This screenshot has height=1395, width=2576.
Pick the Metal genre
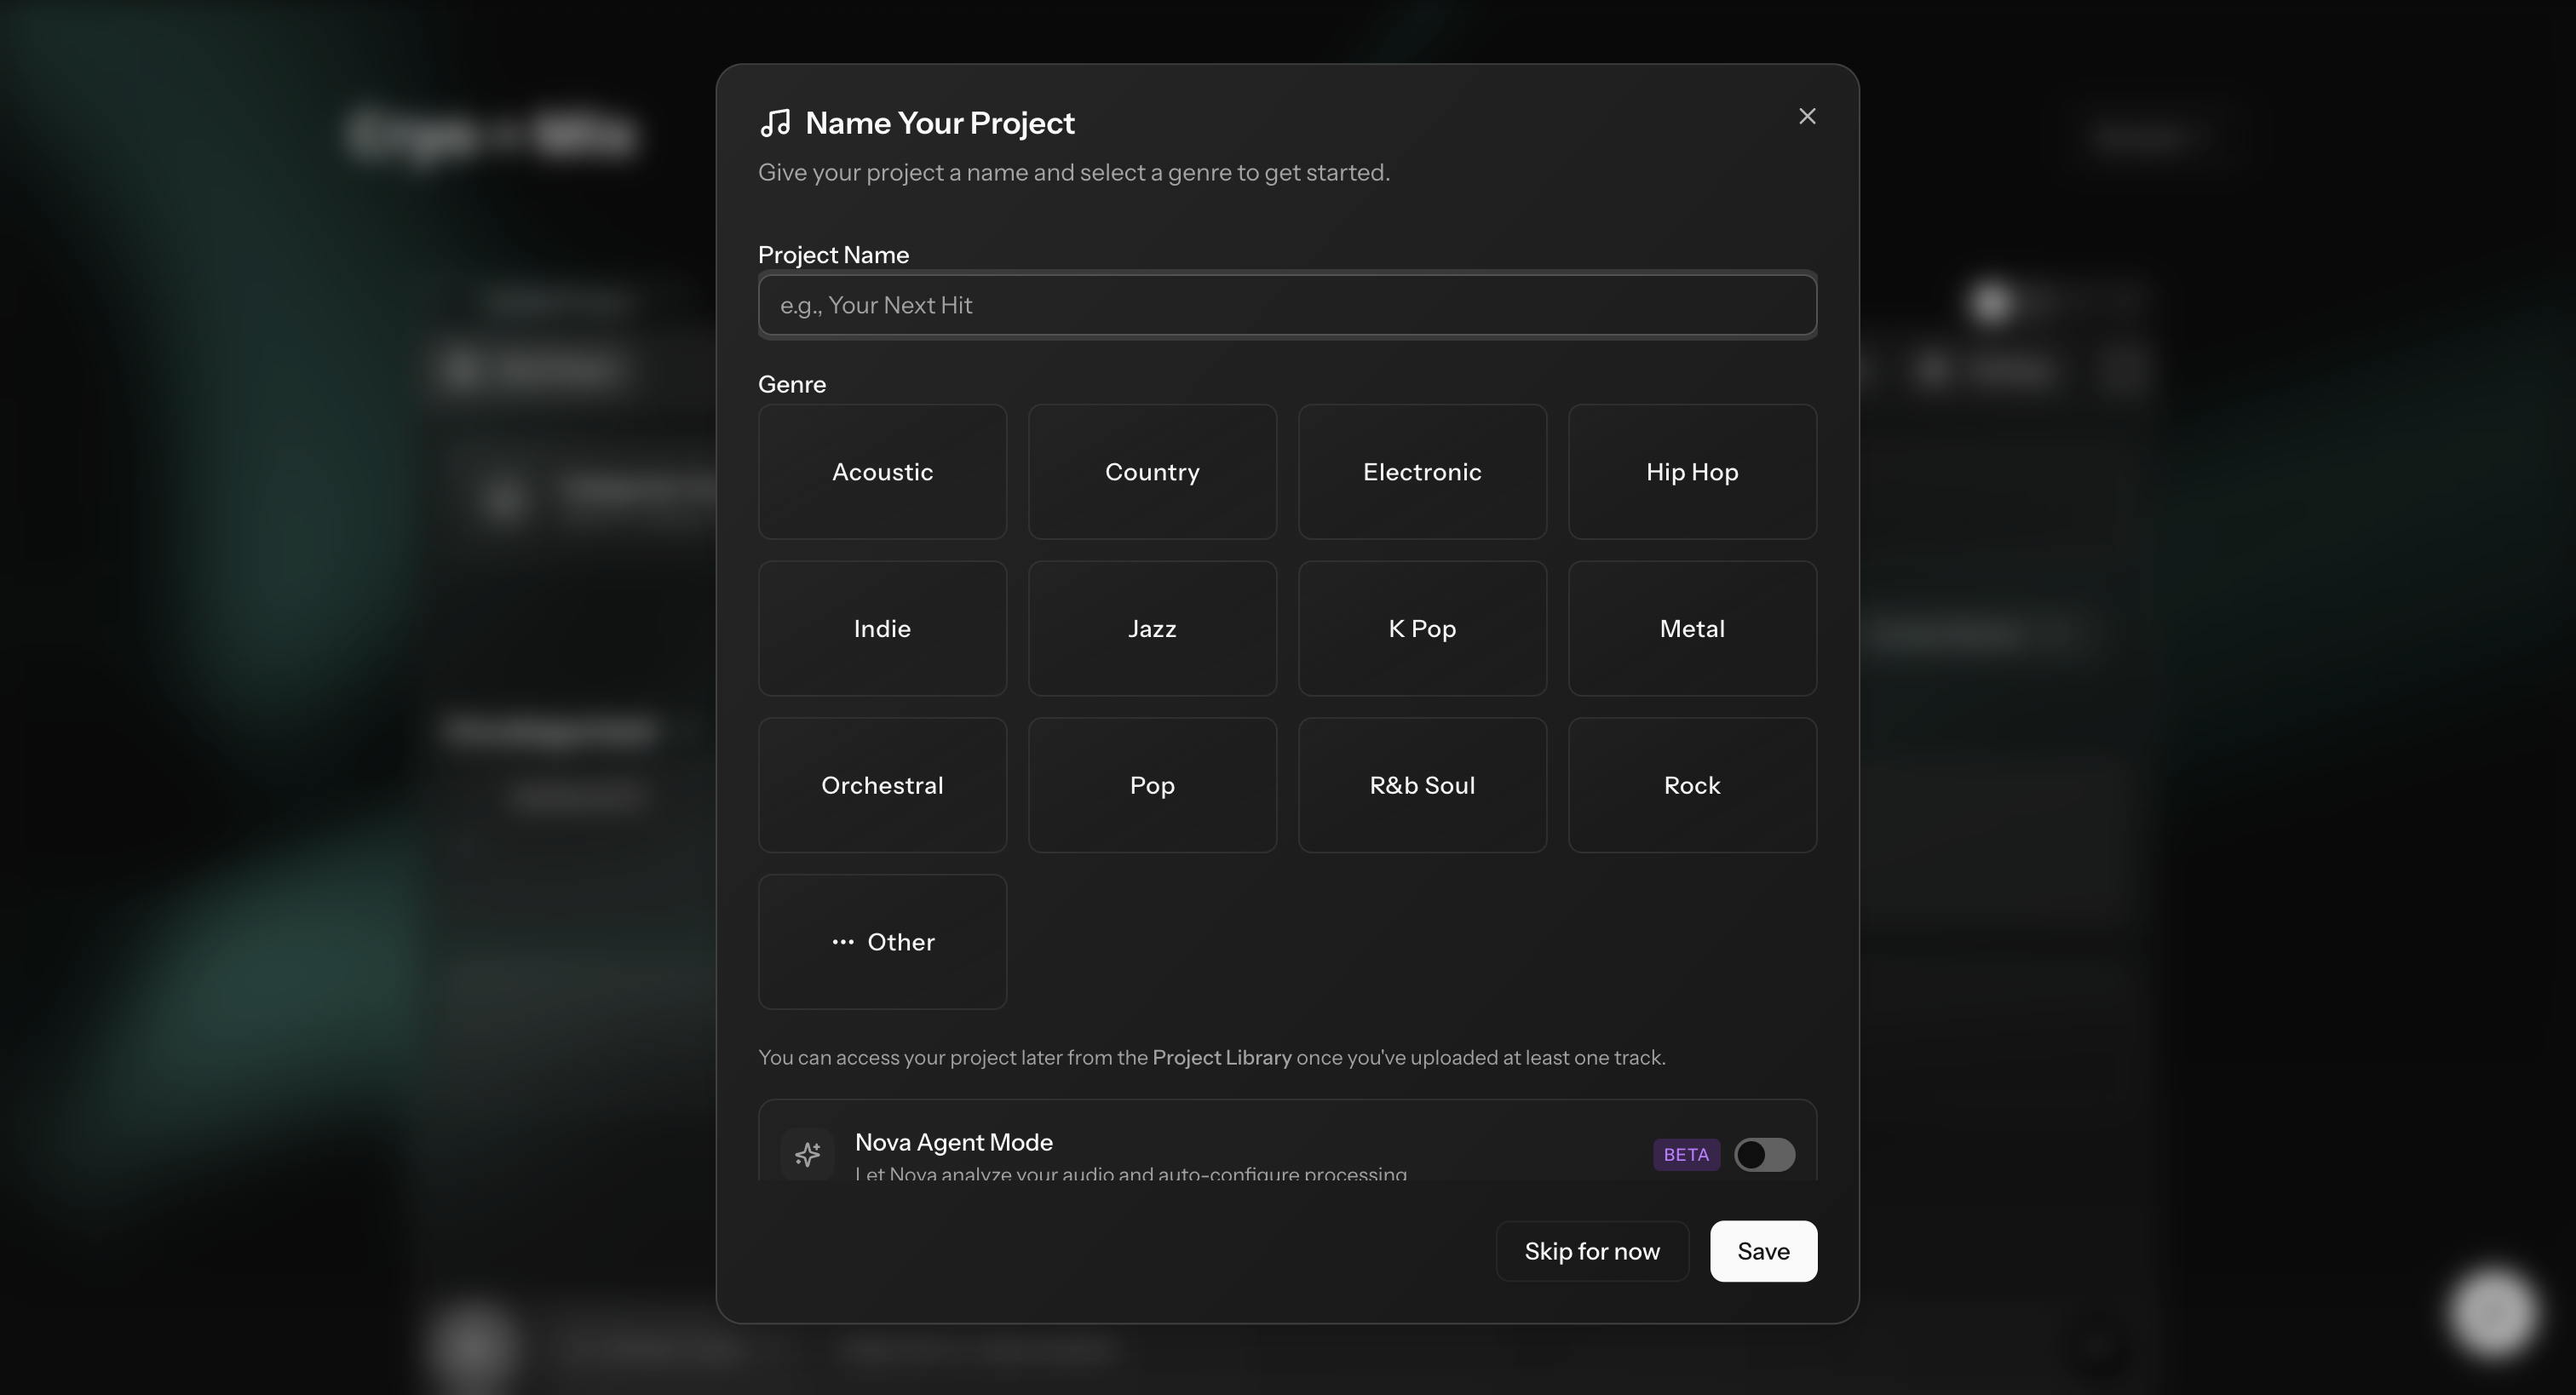click(x=1691, y=628)
